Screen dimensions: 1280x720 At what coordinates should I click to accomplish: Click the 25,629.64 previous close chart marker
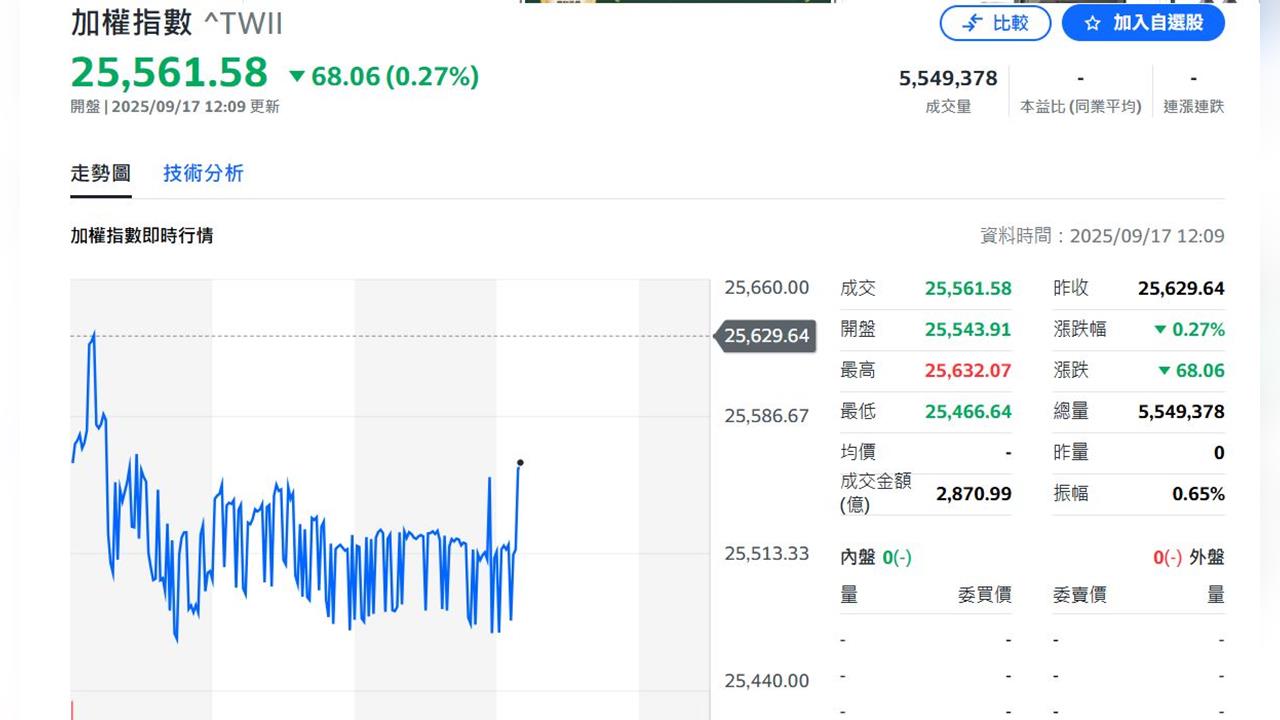(x=766, y=336)
